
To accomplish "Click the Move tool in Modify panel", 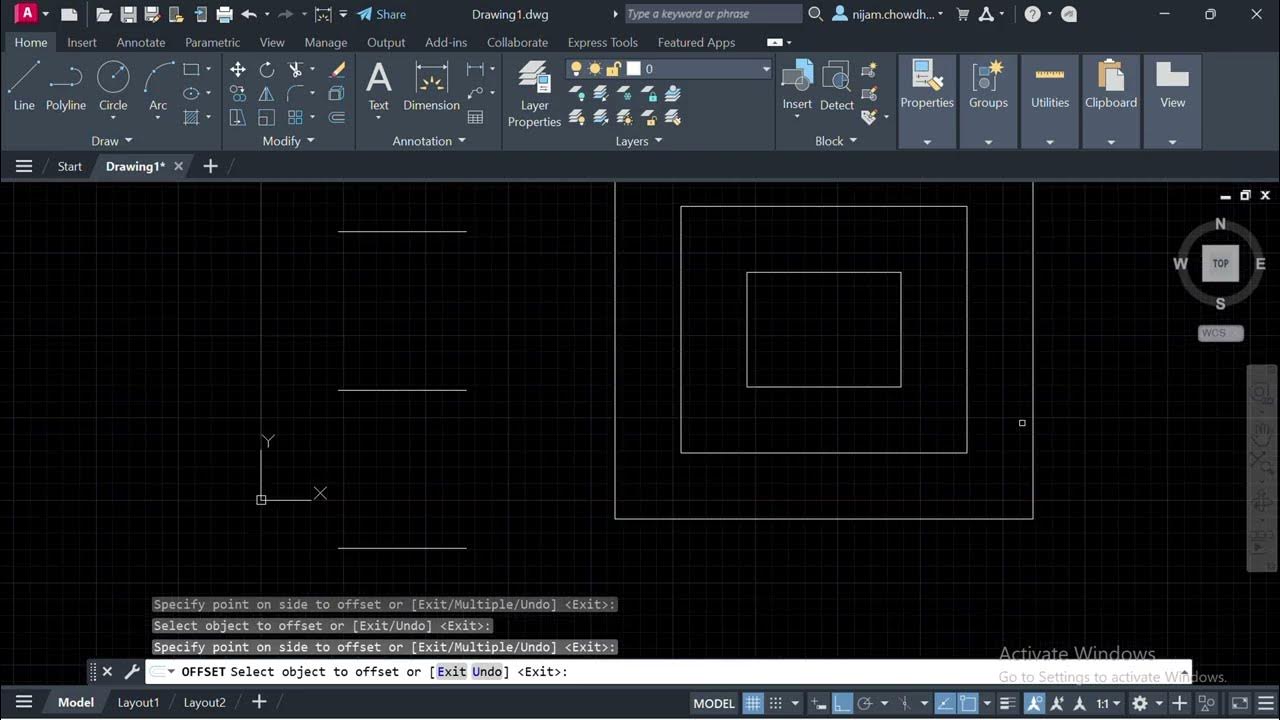I will 238,69.
